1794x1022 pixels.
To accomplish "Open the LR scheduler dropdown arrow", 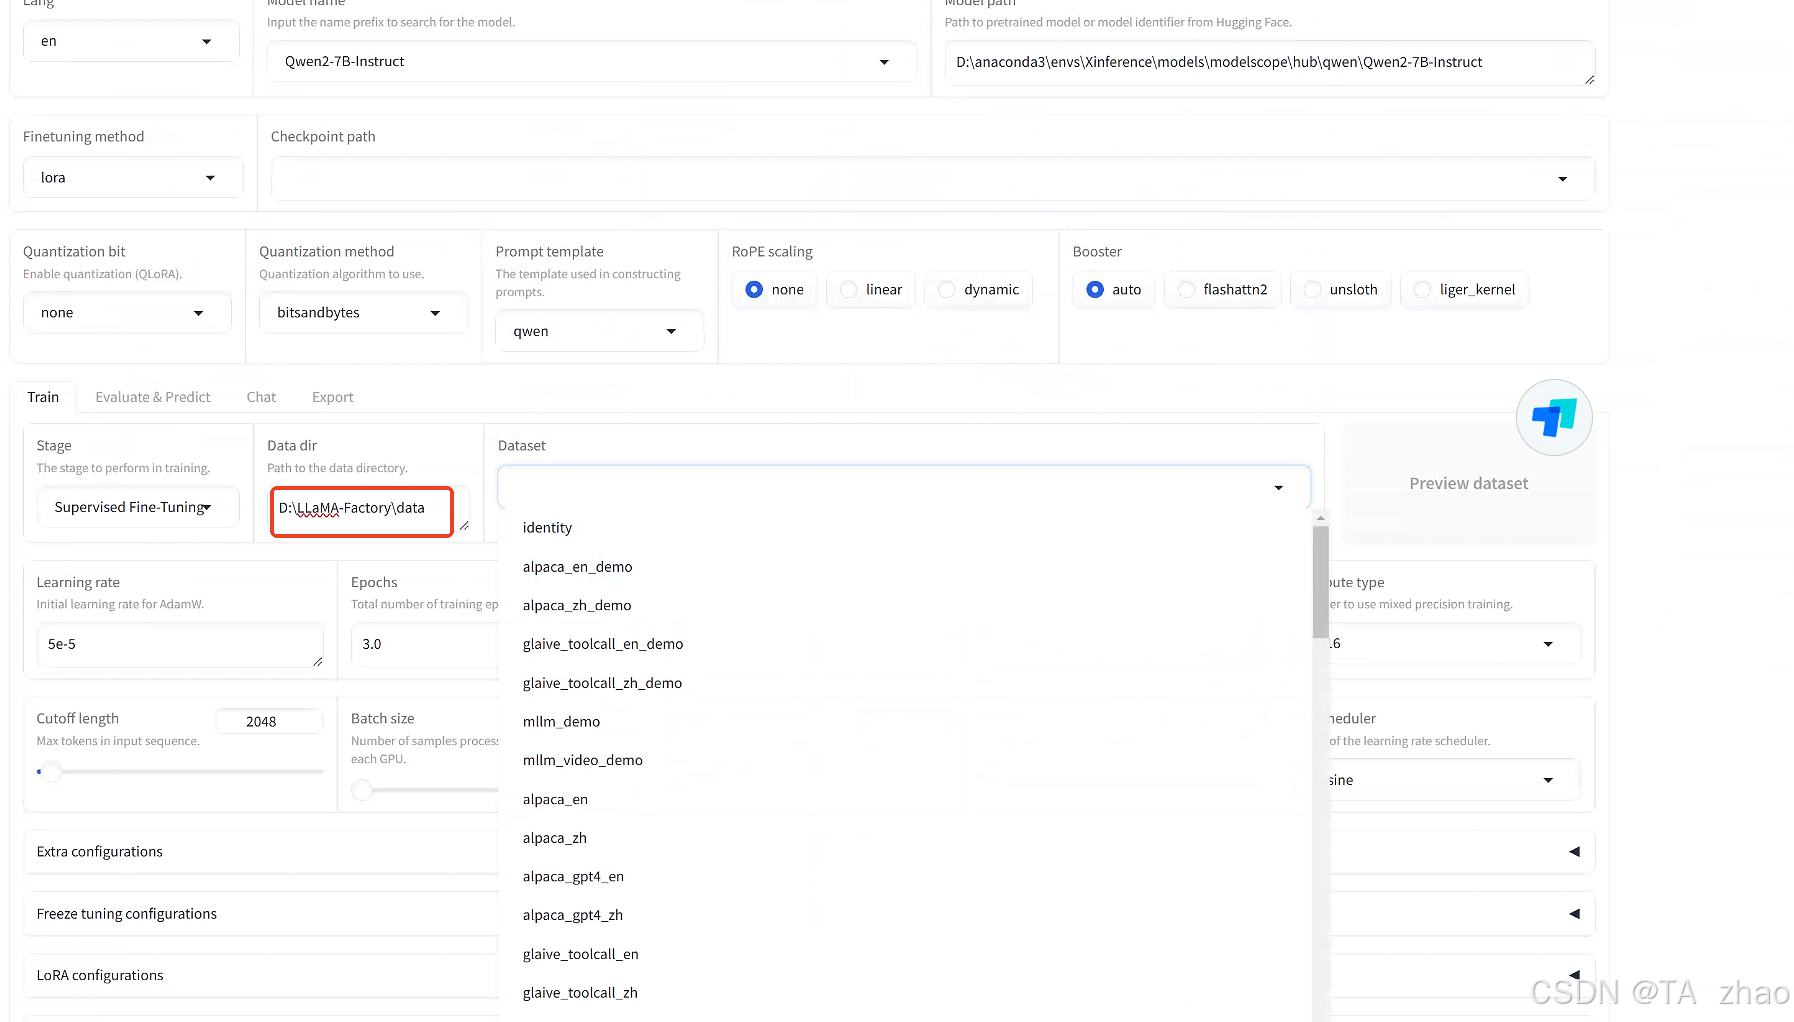I will (x=1548, y=780).
